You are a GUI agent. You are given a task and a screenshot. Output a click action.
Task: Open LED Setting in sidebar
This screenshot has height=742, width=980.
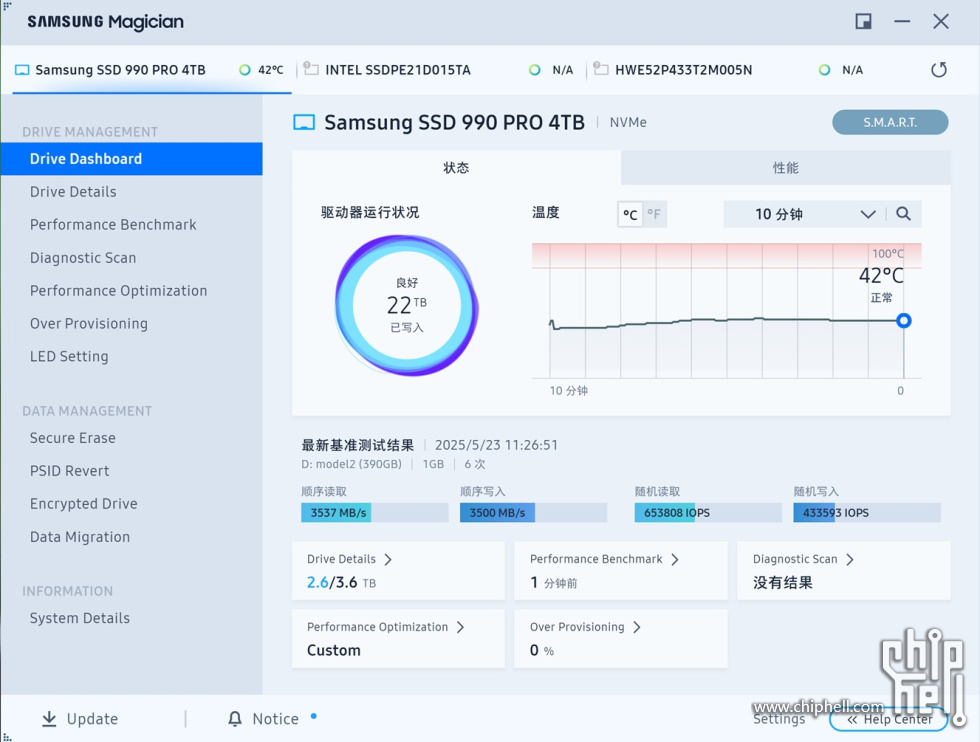(x=69, y=356)
